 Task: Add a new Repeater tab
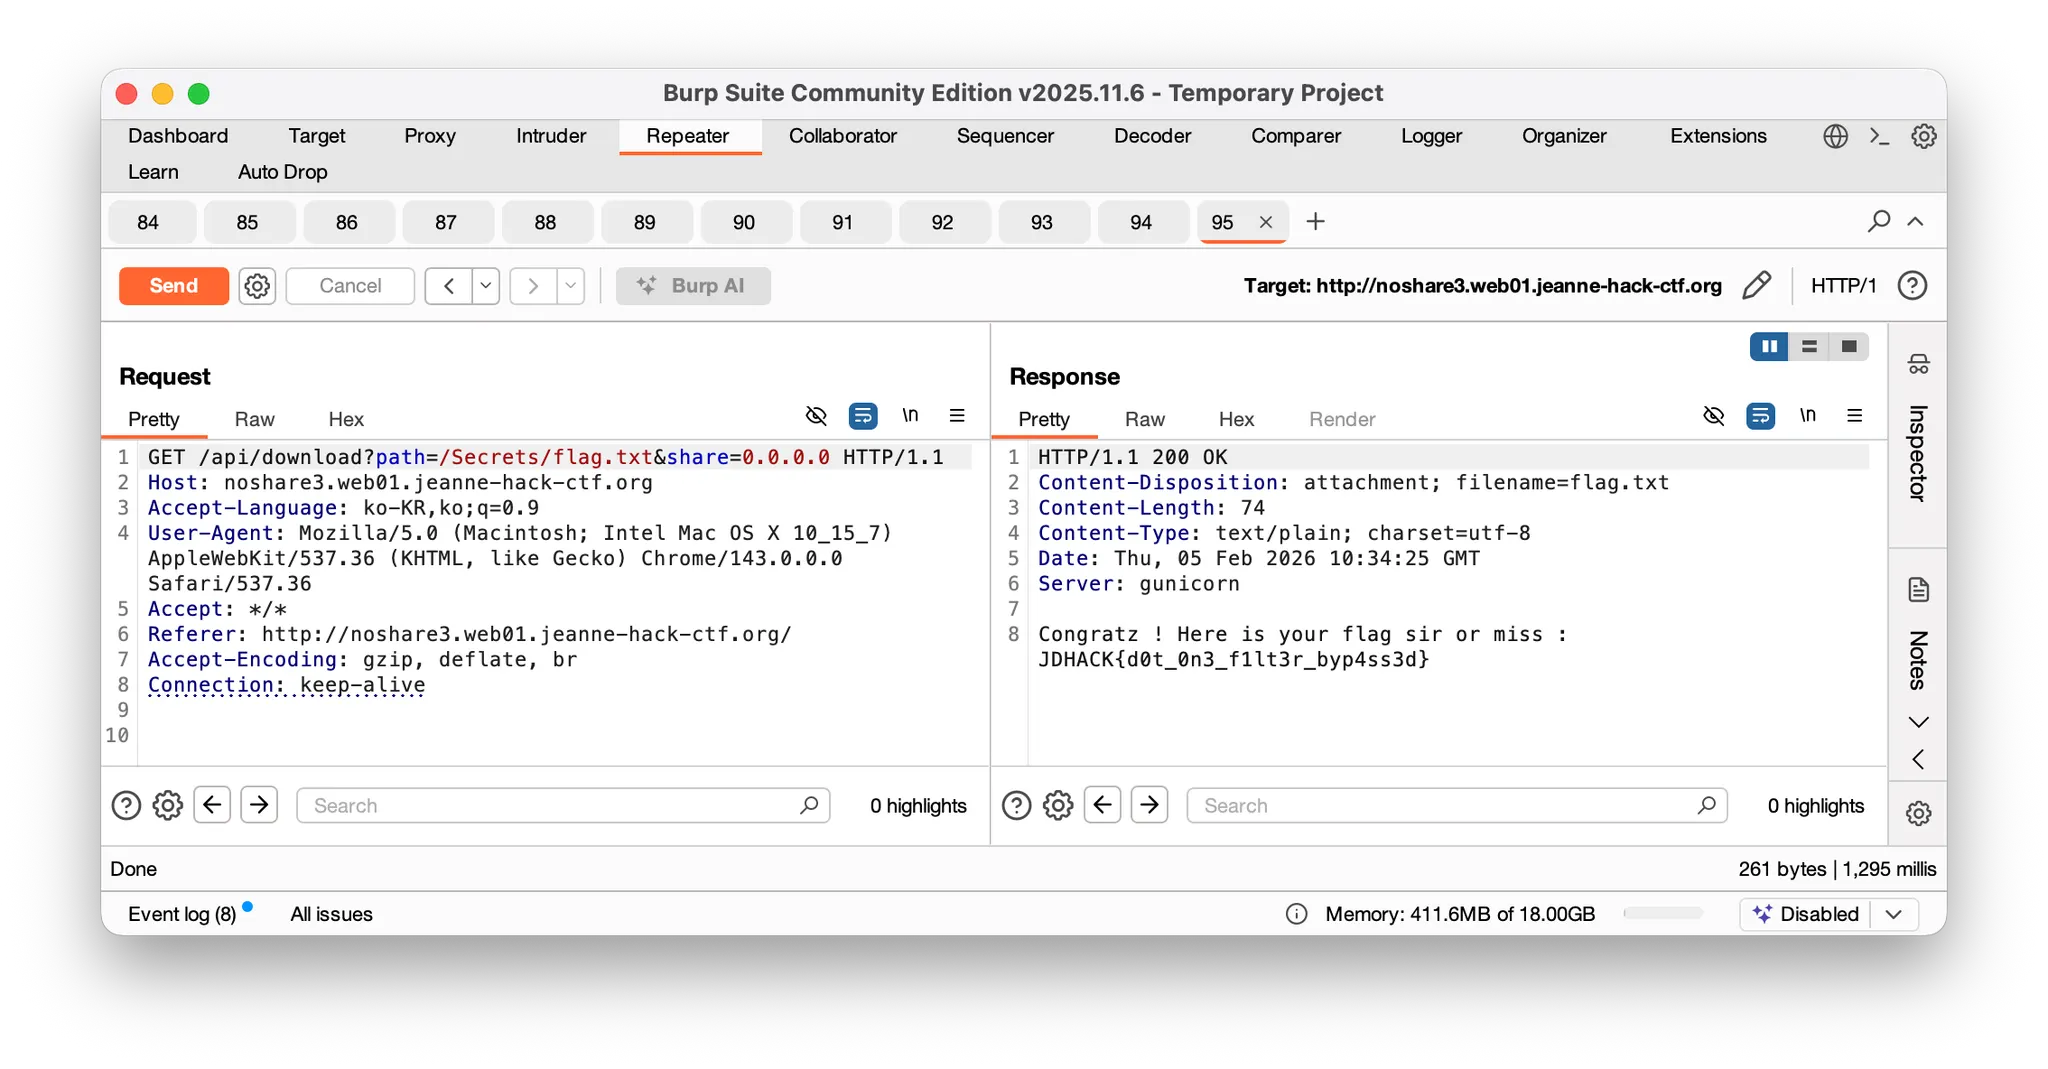tap(1316, 221)
